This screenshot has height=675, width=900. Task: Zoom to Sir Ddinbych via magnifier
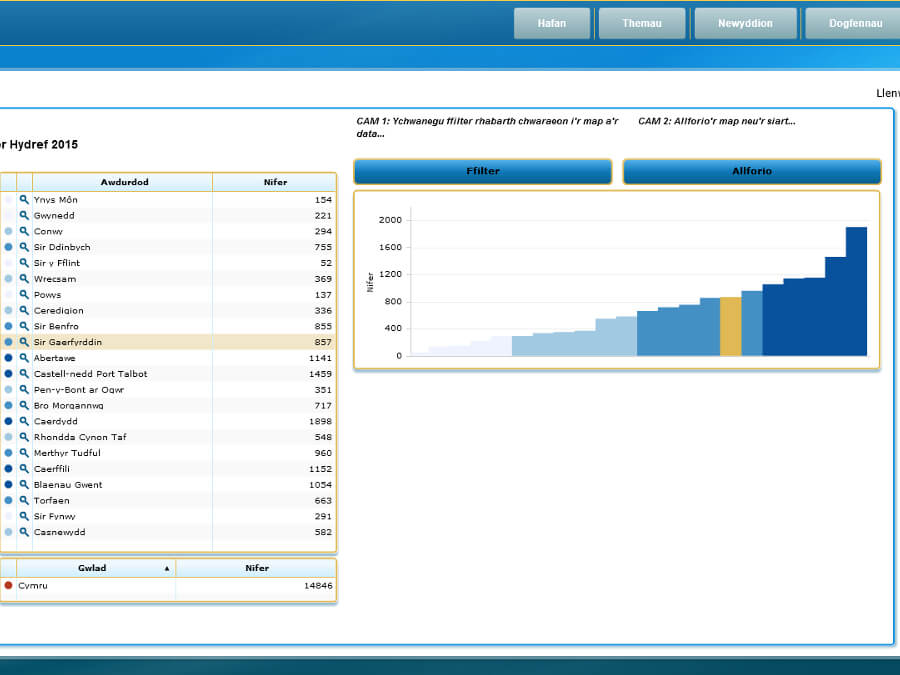24,247
